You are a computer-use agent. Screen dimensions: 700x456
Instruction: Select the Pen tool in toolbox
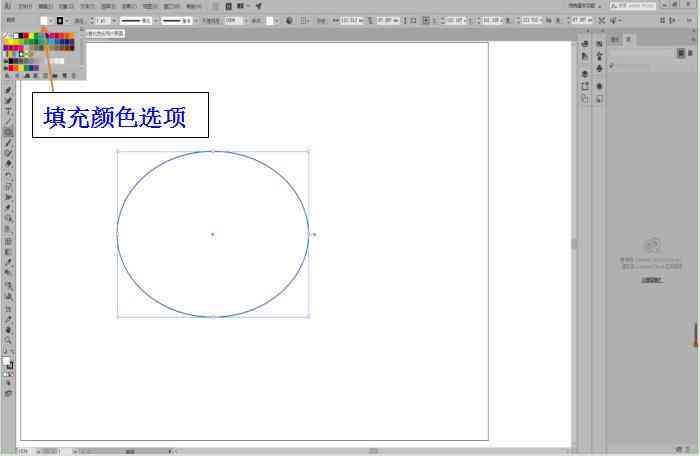[x=8, y=90]
